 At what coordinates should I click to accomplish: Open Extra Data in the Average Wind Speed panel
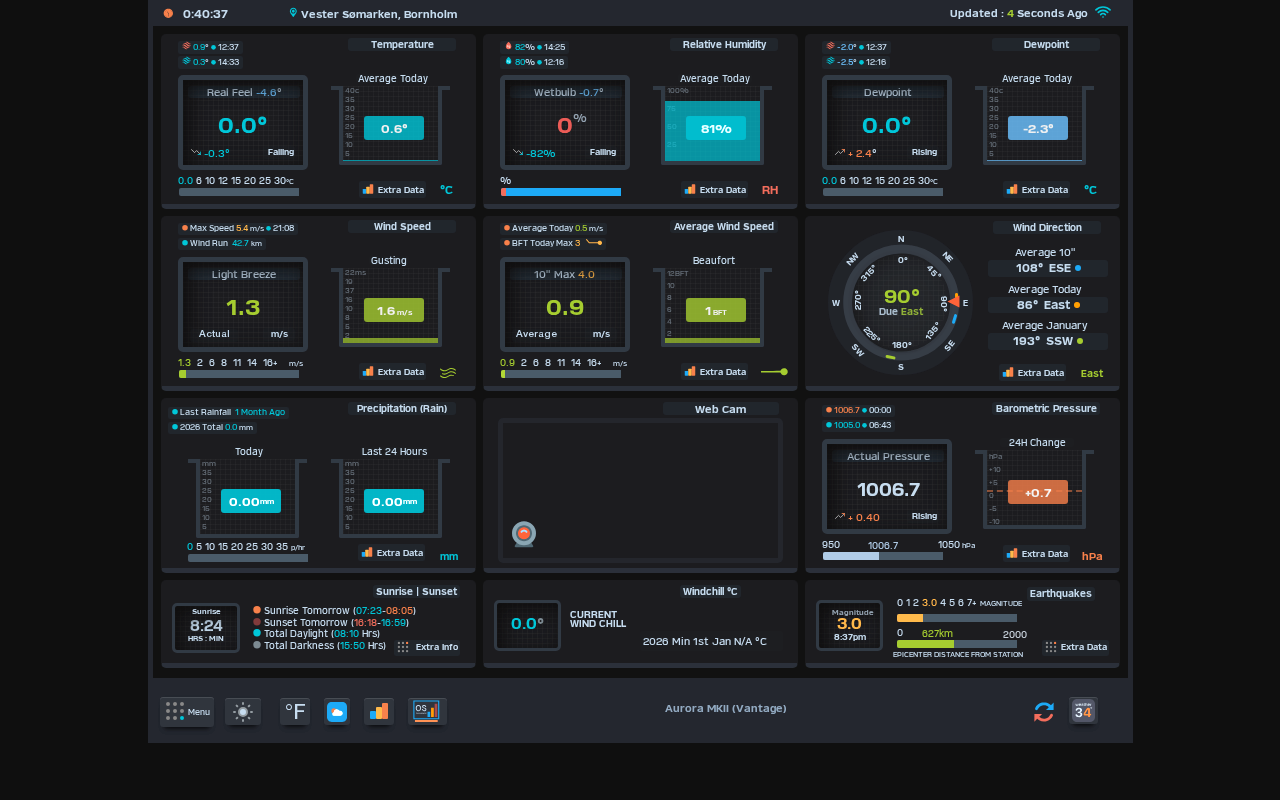coord(715,371)
